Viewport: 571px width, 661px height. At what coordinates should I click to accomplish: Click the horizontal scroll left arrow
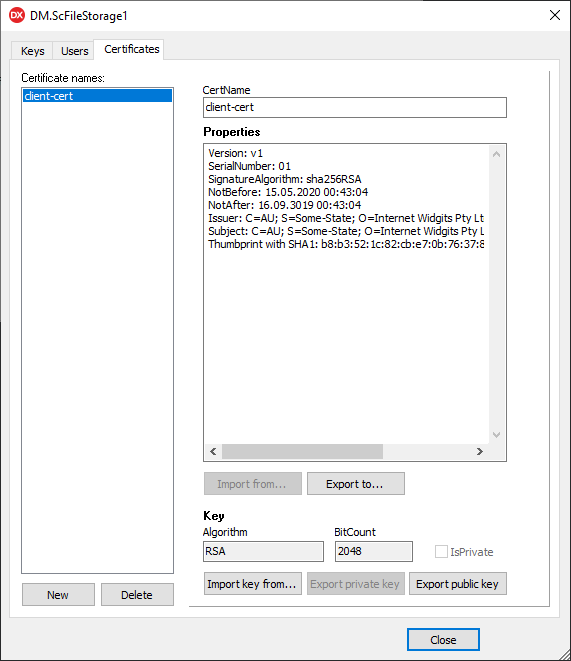coord(213,451)
